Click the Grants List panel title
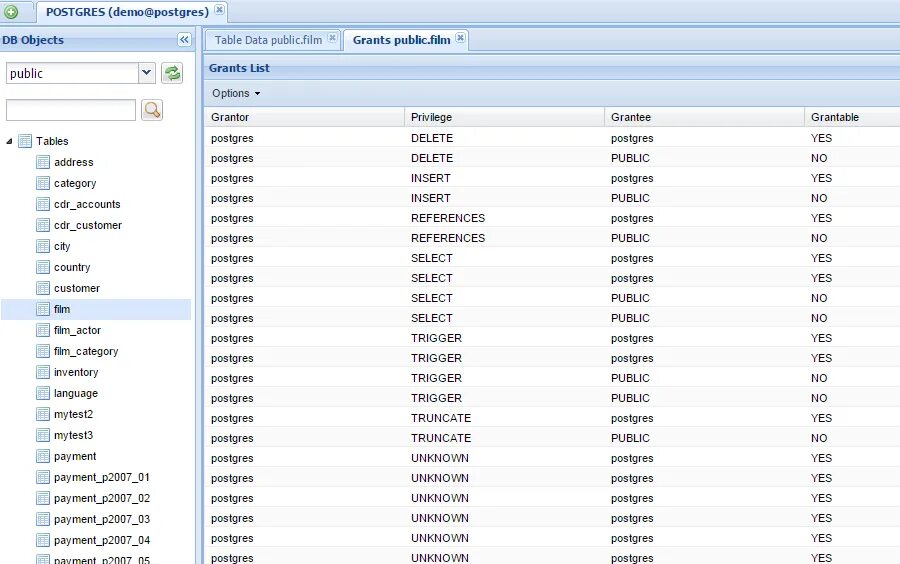This screenshot has height=564, width=900. [239, 68]
